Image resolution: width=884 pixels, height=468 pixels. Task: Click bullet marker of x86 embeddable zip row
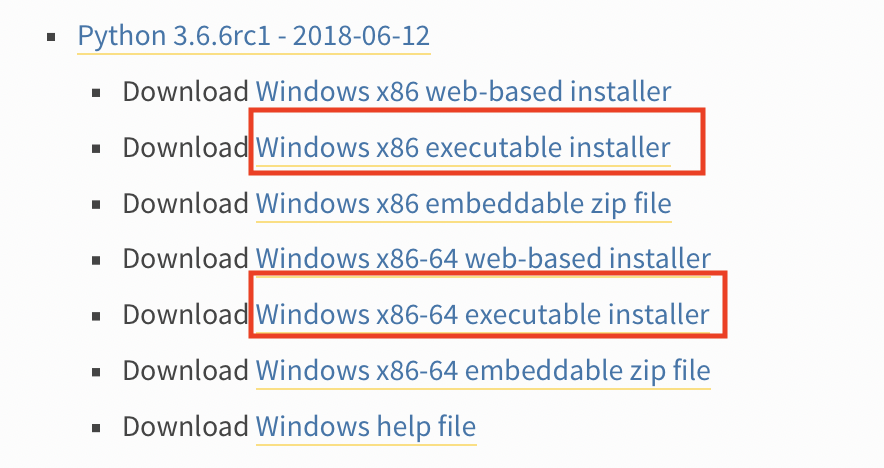click(x=96, y=205)
